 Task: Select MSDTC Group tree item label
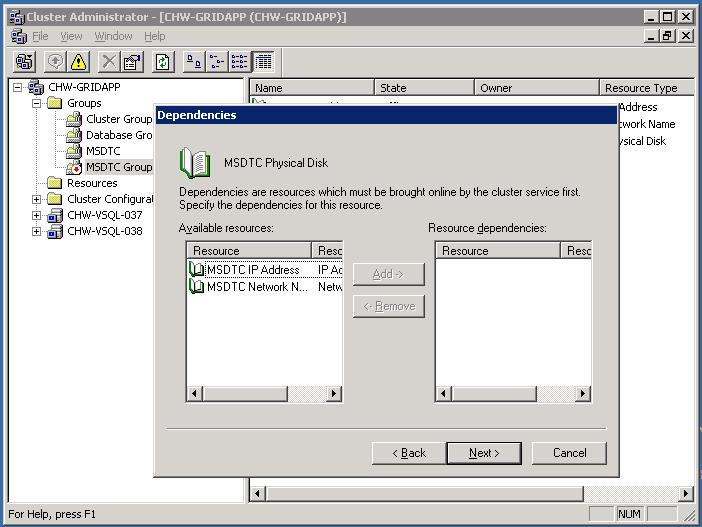[119, 167]
